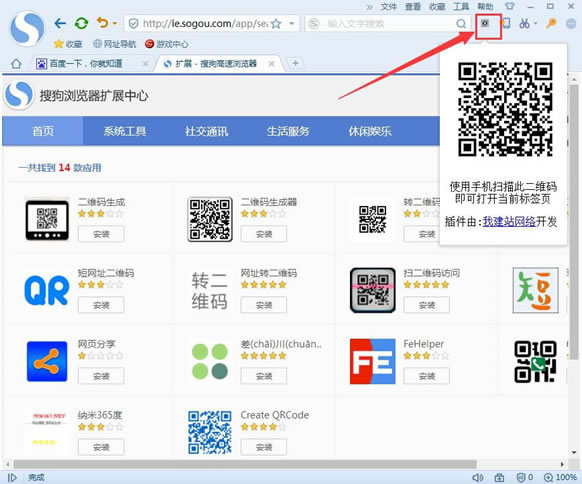
Task: Click the orange undo restore icon
Action: (103, 23)
